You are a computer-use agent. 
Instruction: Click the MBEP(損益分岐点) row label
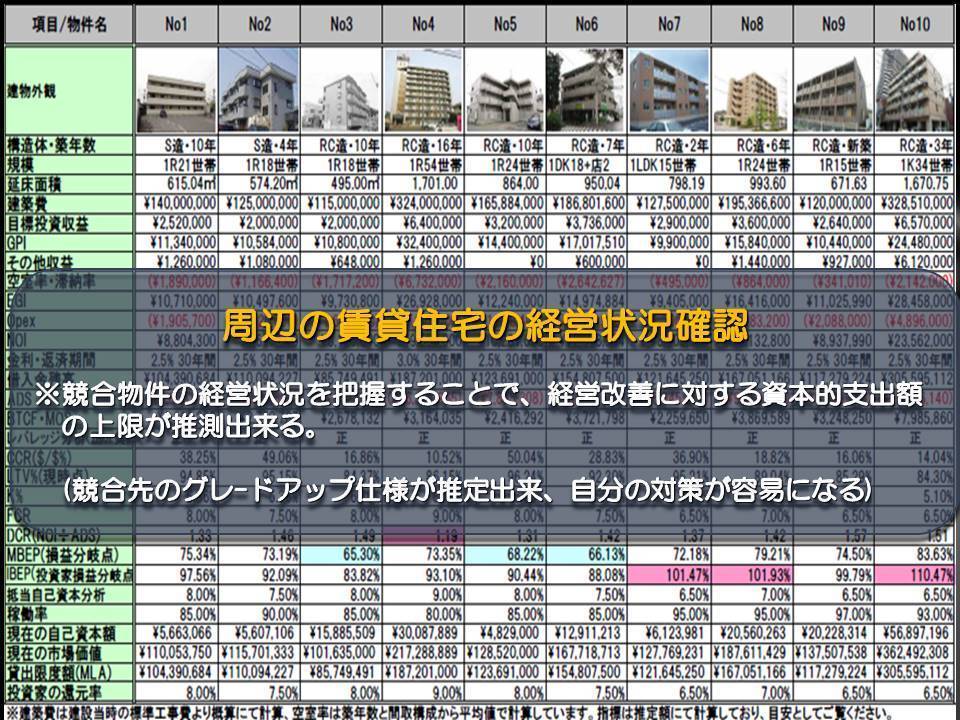click(x=68, y=554)
